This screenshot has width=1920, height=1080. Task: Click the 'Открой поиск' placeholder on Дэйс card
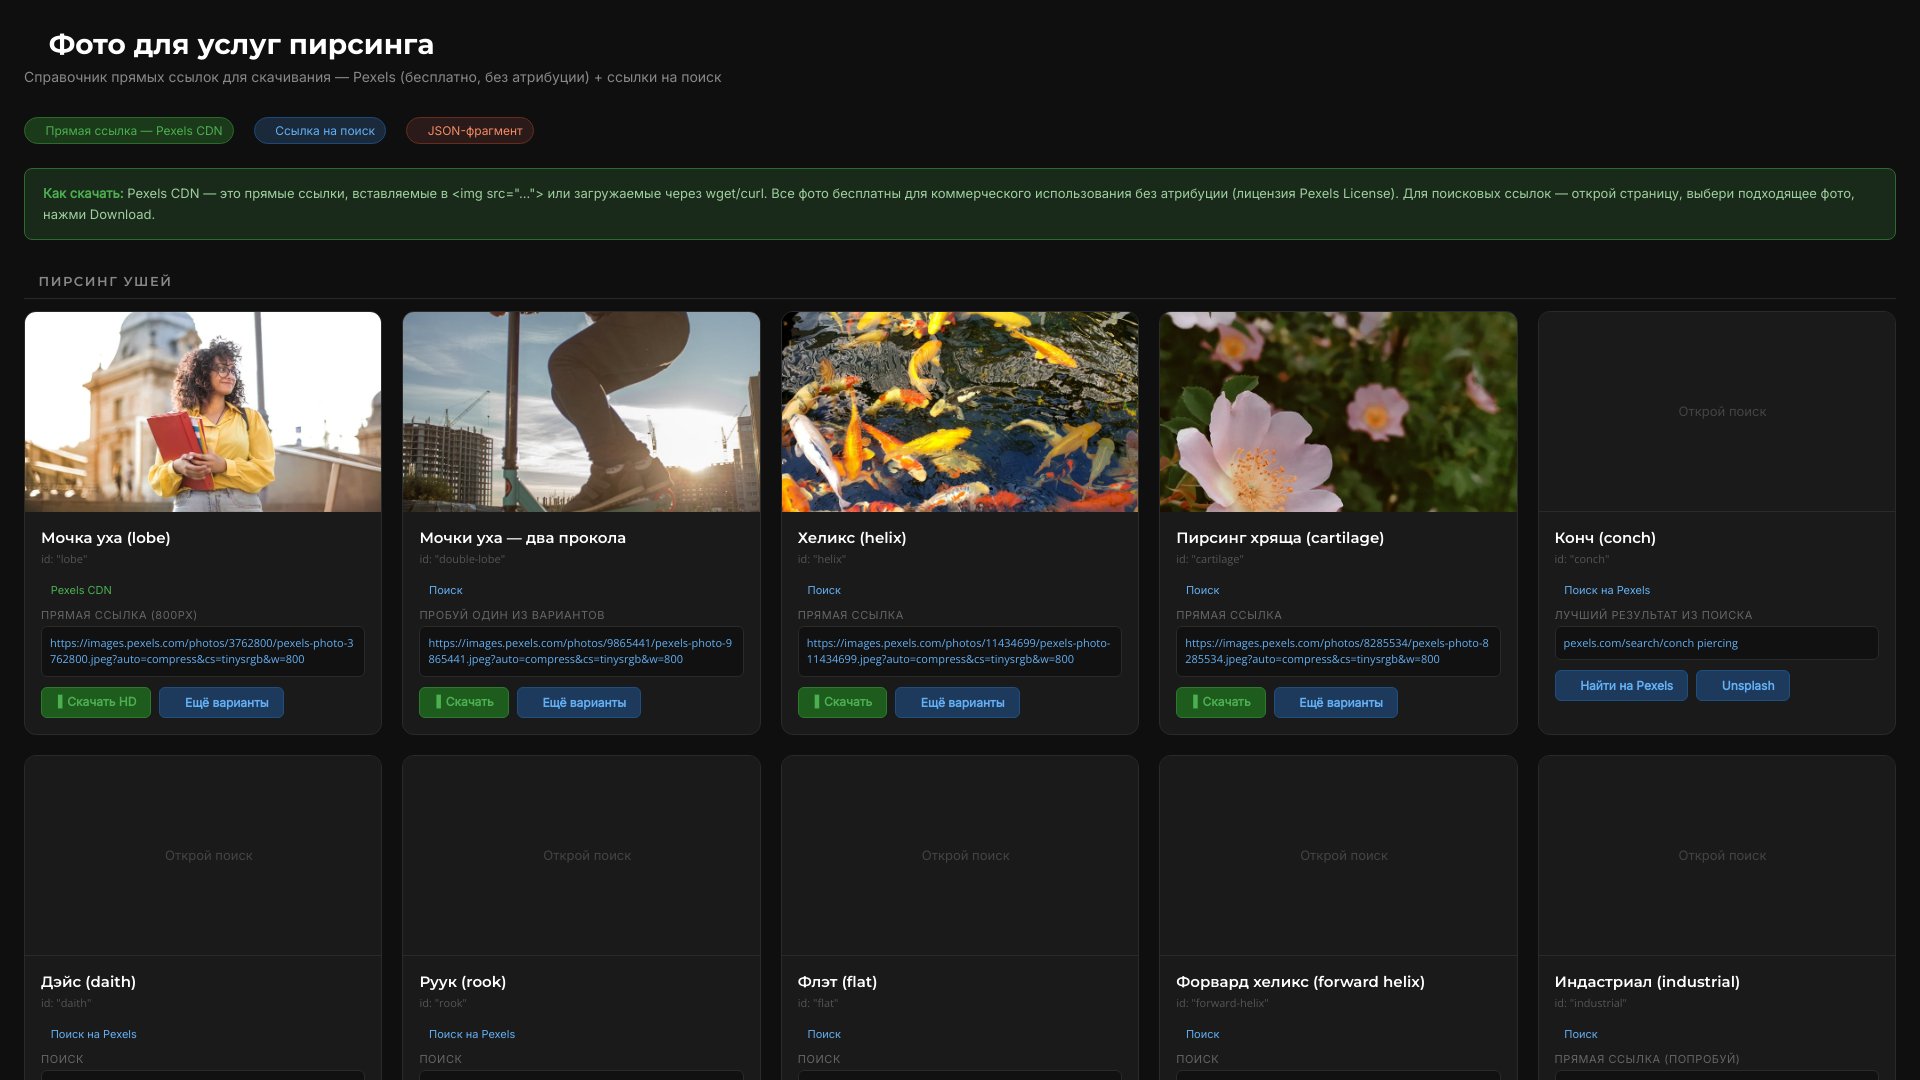point(208,856)
